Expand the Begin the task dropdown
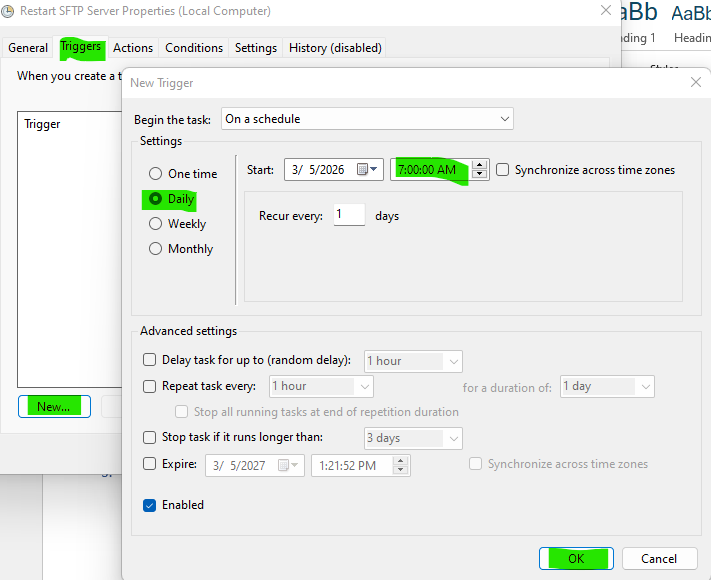The width and height of the screenshot is (711, 580). click(x=367, y=119)
